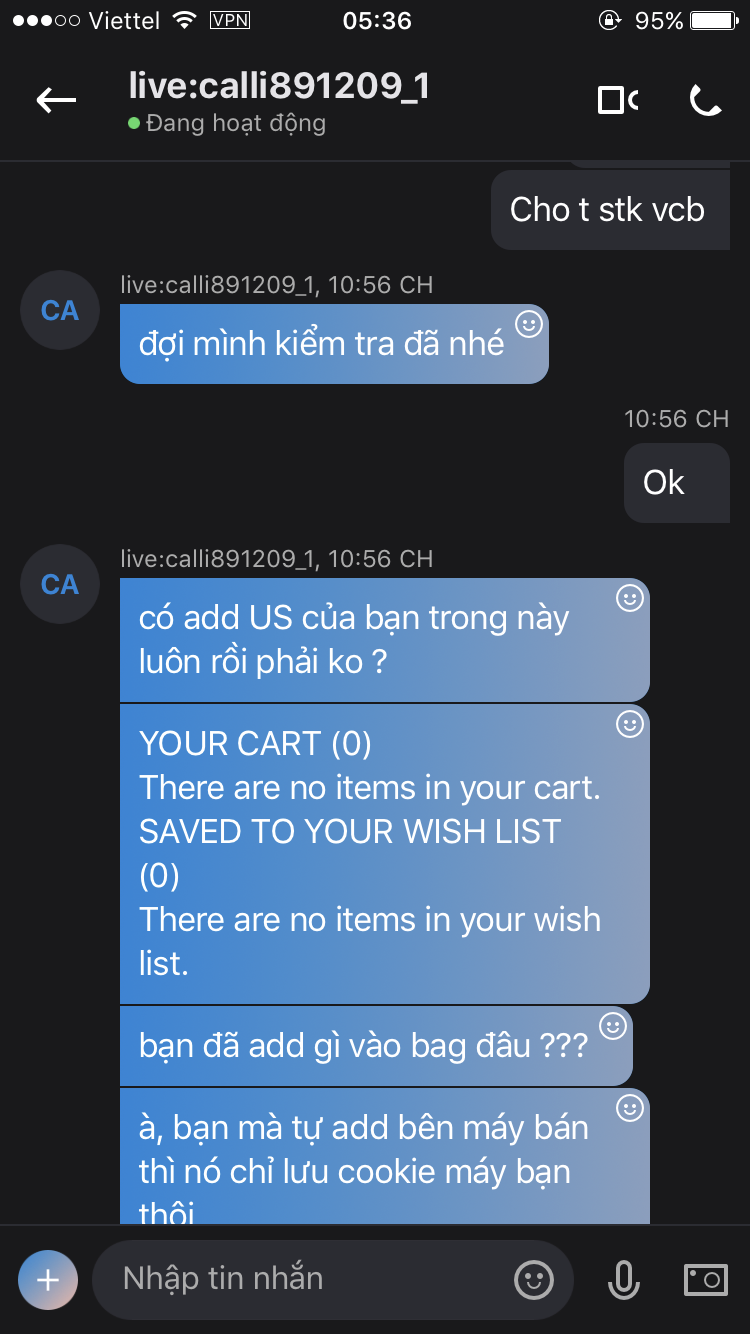Image resolution: width=750 pixels, height=1334 pixels.
Task: React to the 'lưu cookie' message
Action: [x=630, y=1108]
